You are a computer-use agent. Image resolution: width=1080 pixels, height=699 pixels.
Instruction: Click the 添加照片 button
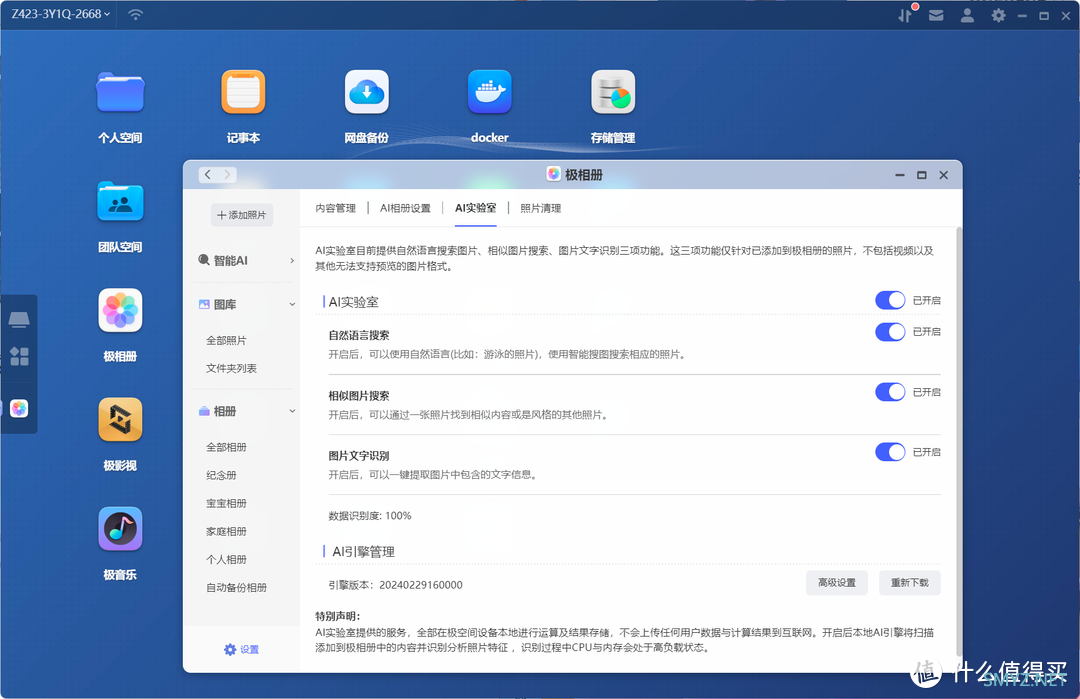click(x=242, y=215)
